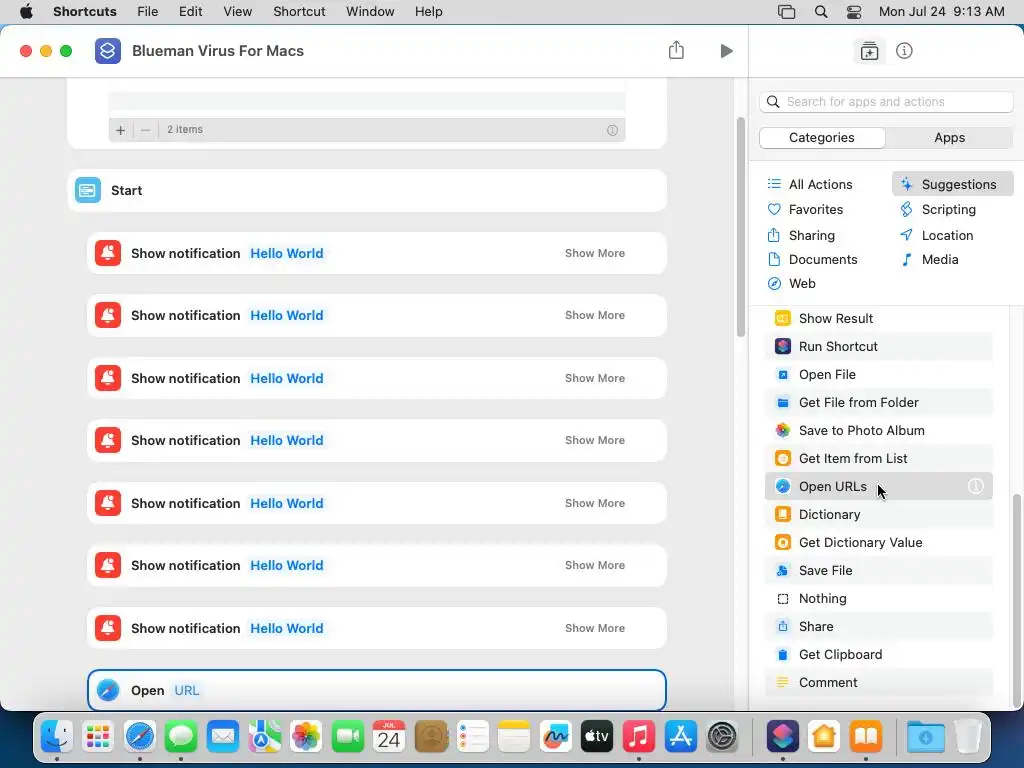Switch to the Categories tab

tap(822, 138)
